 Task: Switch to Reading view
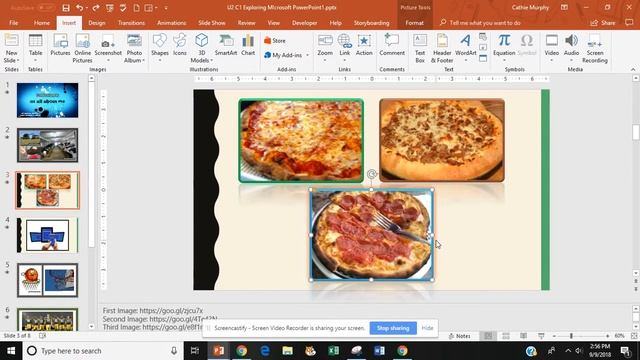[523, 336]
